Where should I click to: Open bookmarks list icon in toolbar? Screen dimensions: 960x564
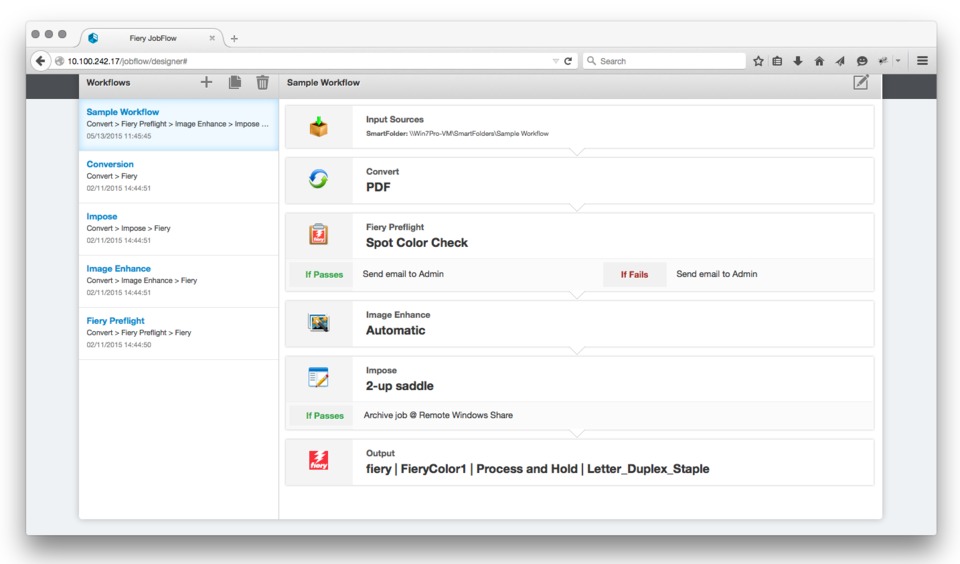click(778, 61)
